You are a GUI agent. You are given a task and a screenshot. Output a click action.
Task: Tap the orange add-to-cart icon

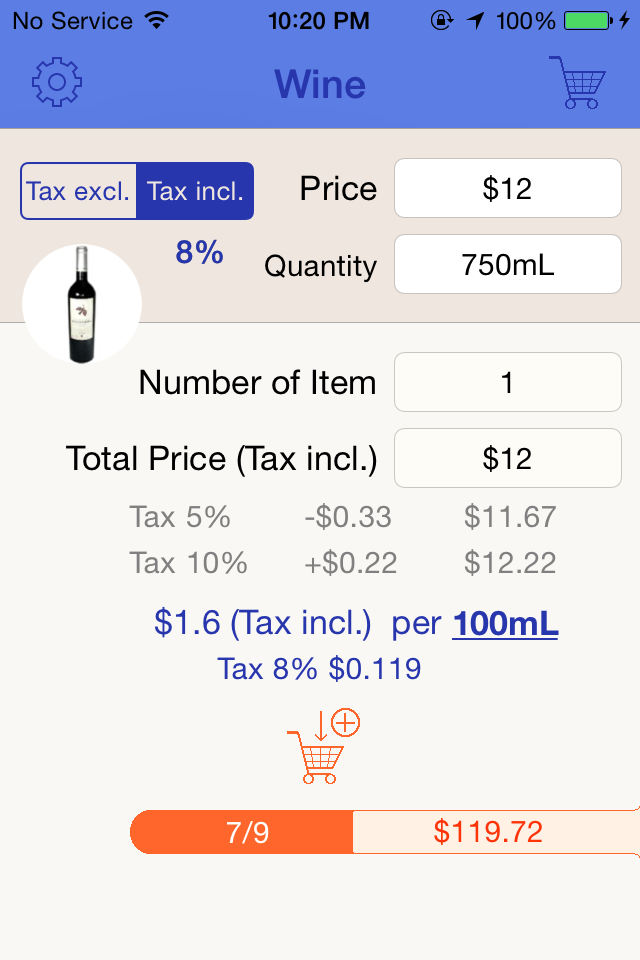tap(323, 747)
